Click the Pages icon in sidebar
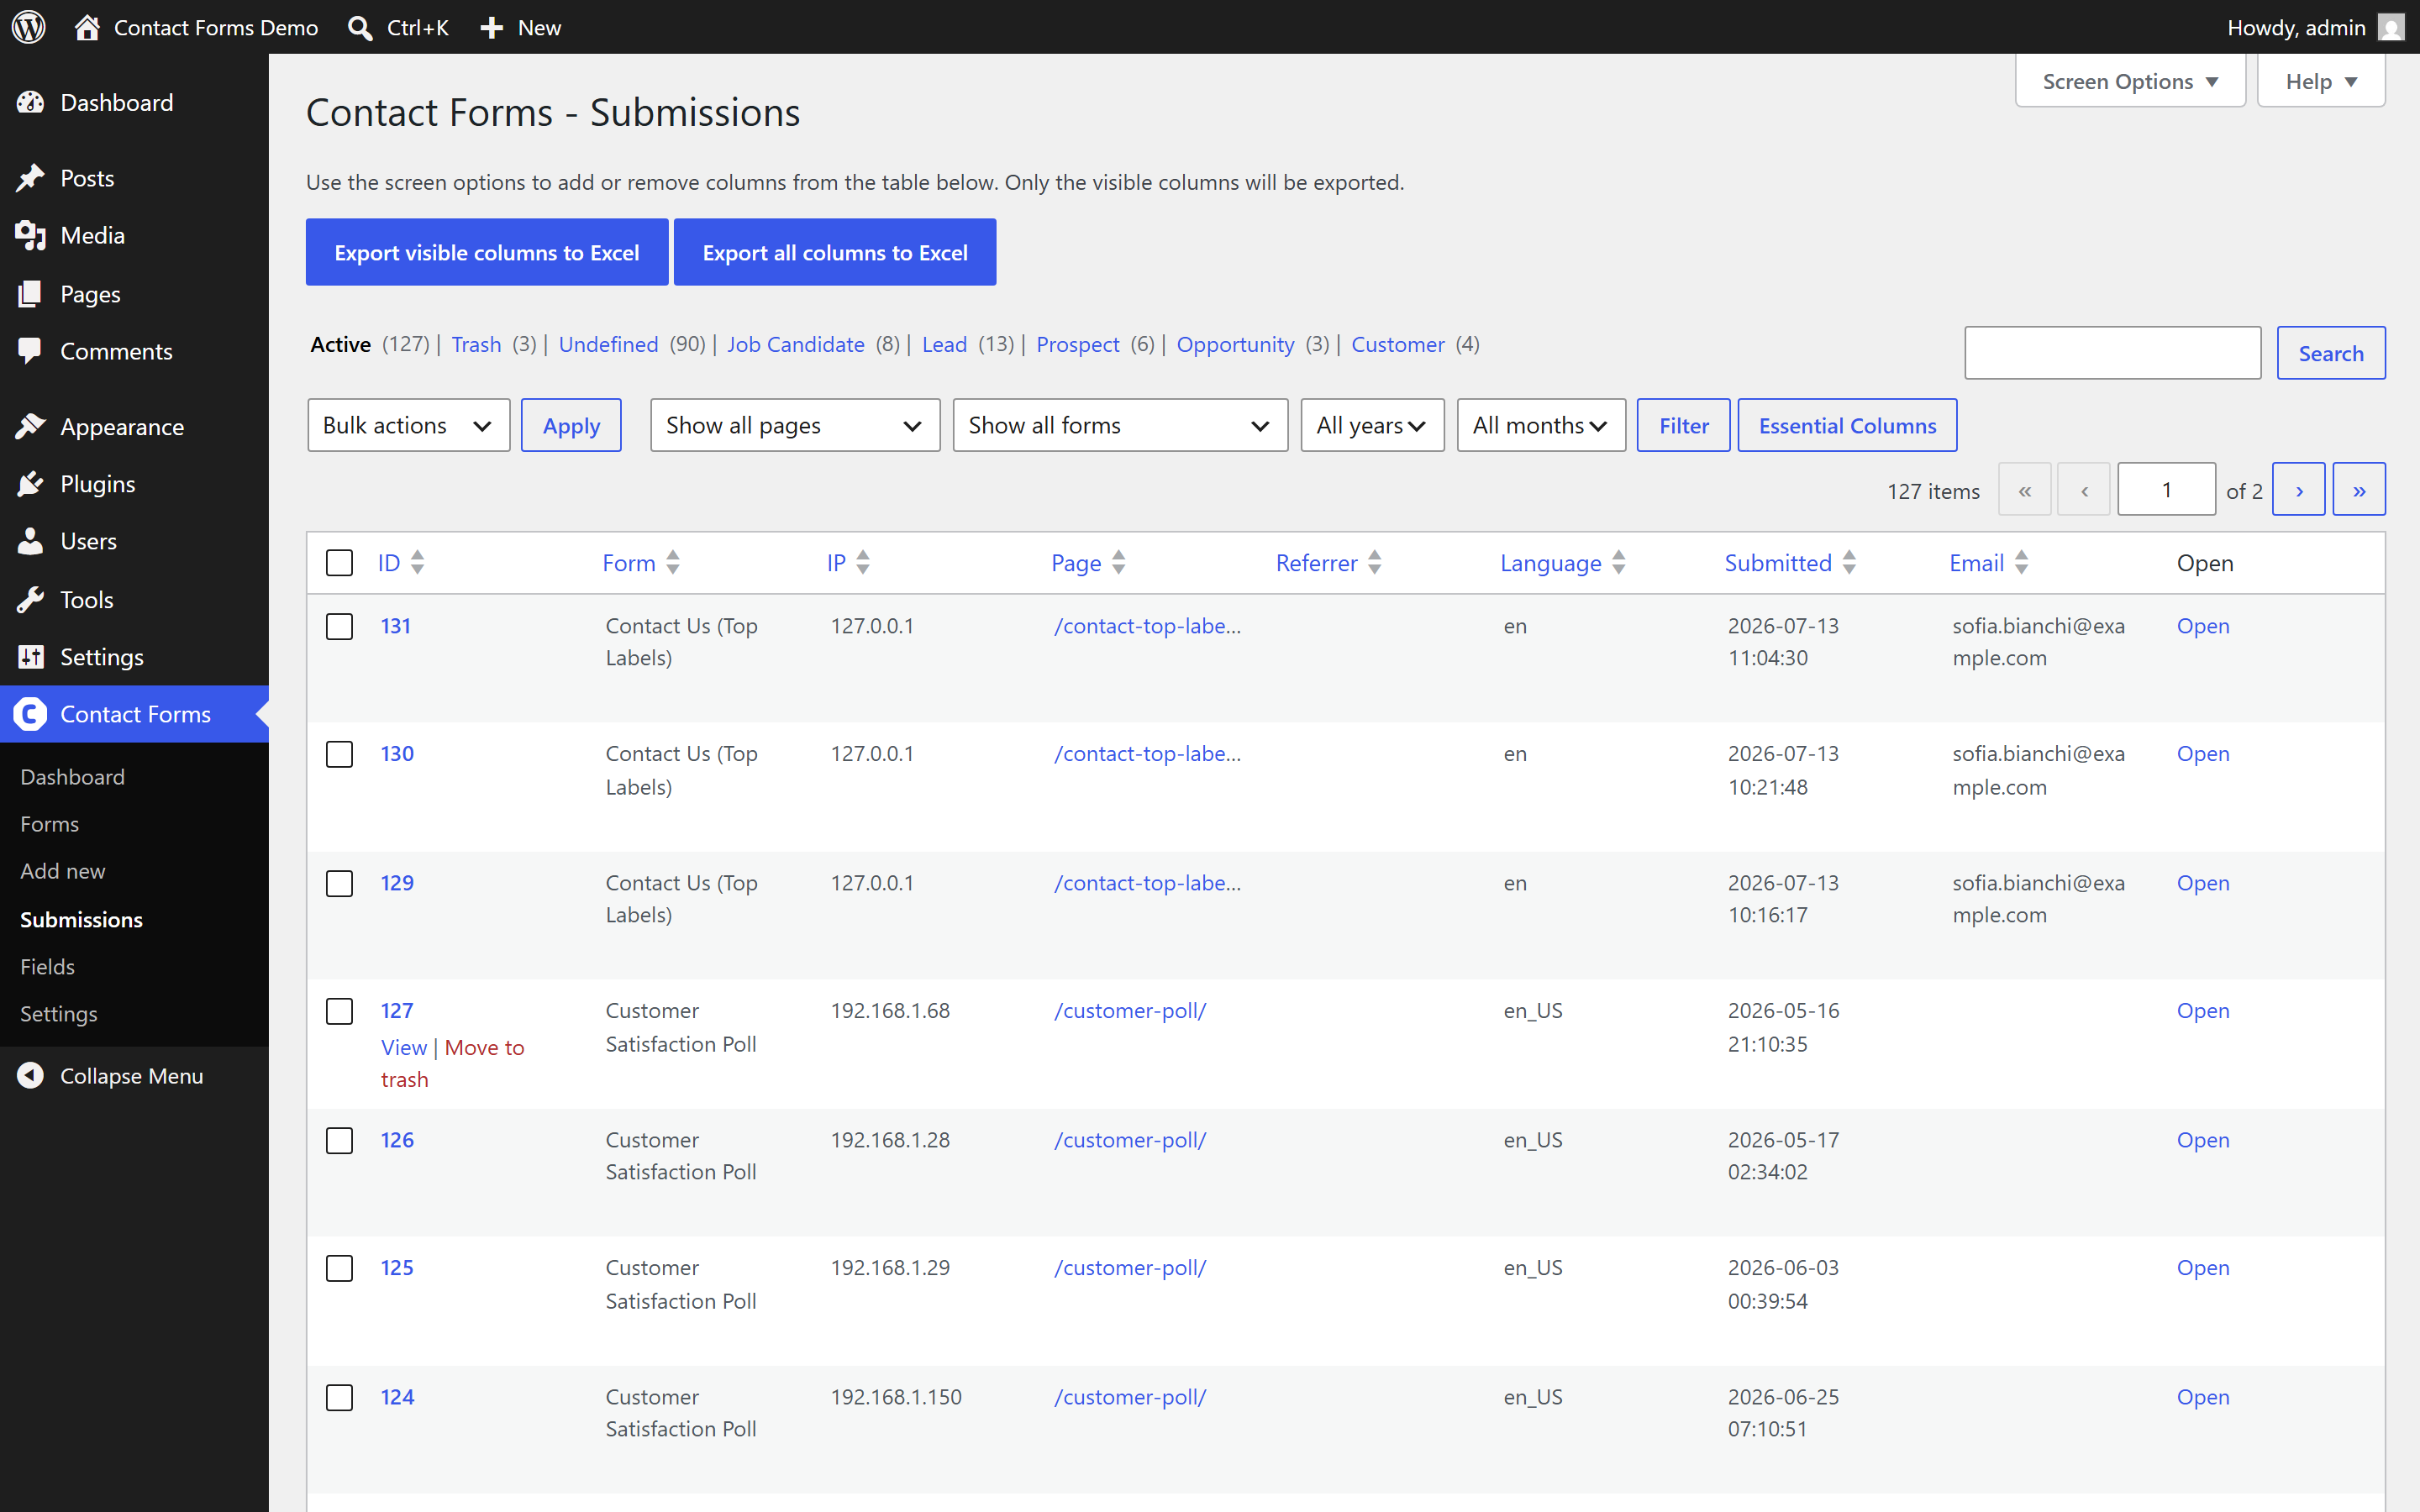This screenshot has height=1512, width=2420. (30, 294)
